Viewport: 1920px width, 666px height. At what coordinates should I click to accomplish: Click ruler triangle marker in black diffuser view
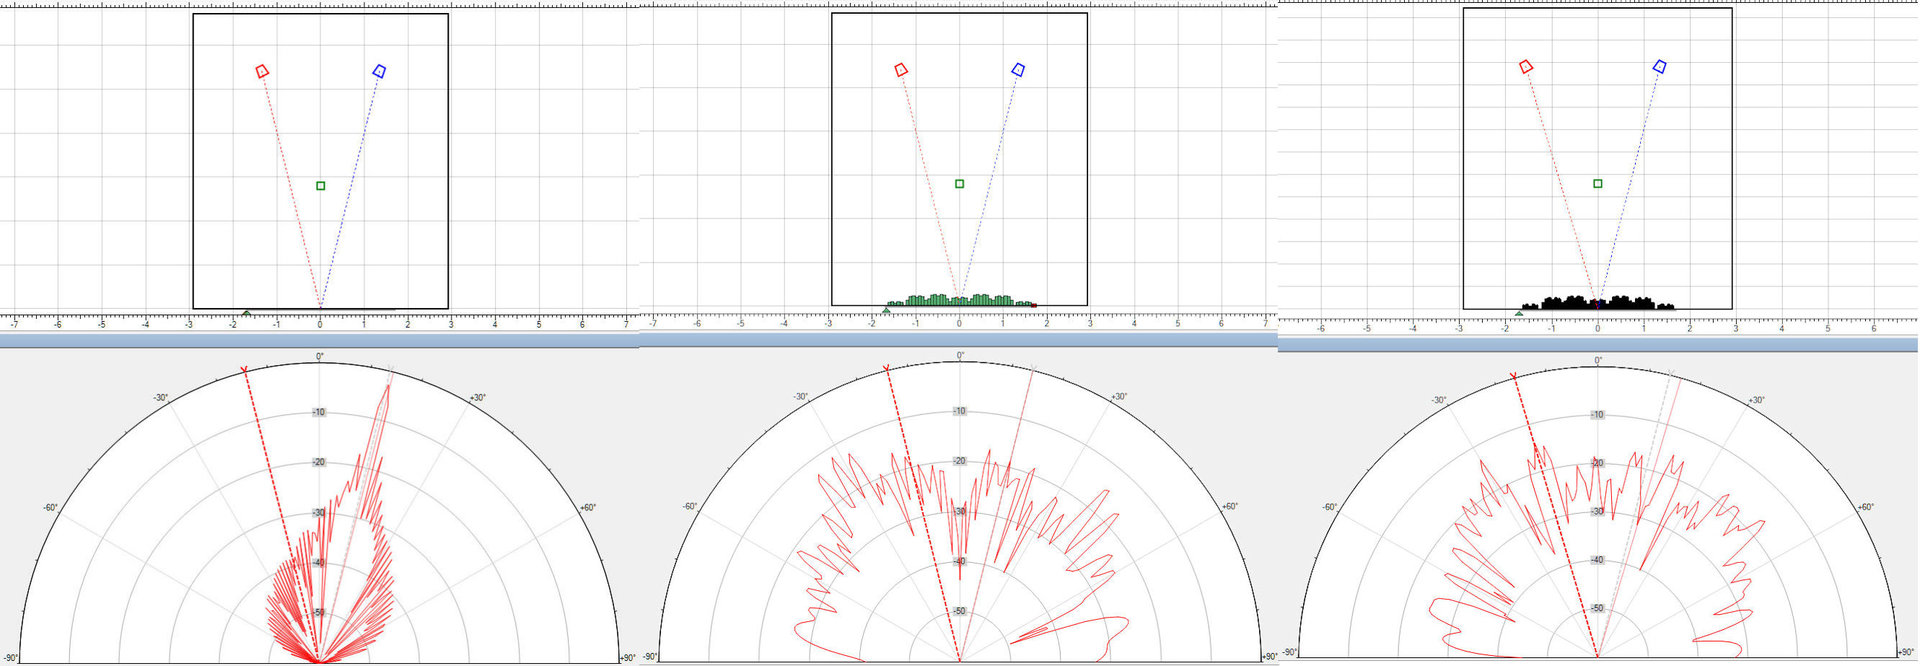[1519, 314]
